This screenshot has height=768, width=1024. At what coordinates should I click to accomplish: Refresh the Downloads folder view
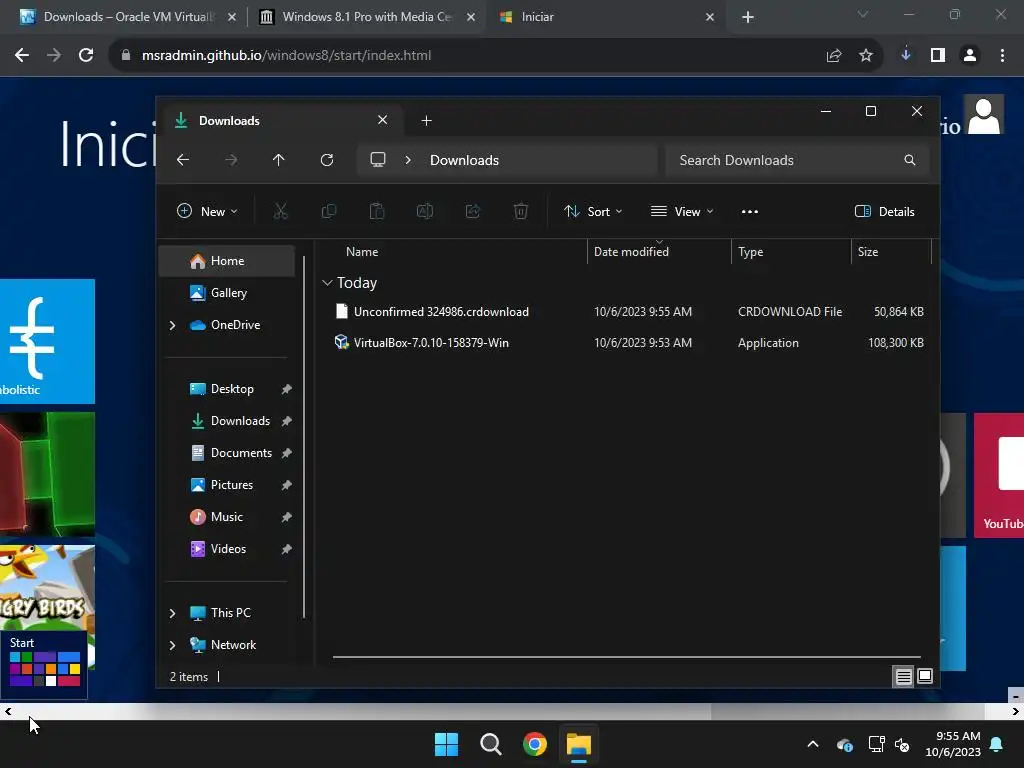click(x=327, y=160)
